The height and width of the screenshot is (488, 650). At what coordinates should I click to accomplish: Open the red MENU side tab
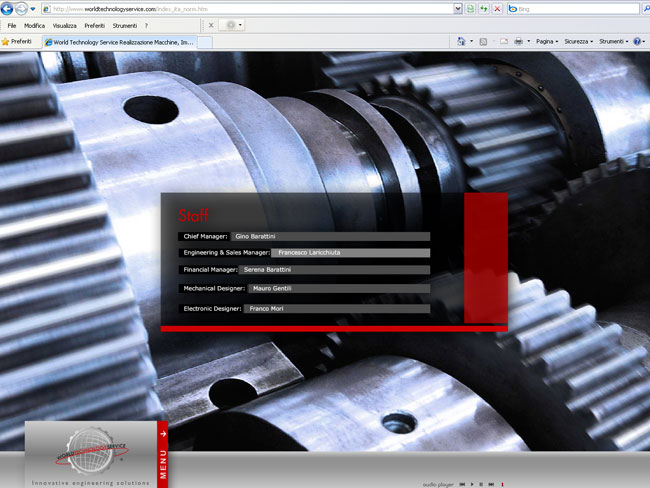click(163, 455)
